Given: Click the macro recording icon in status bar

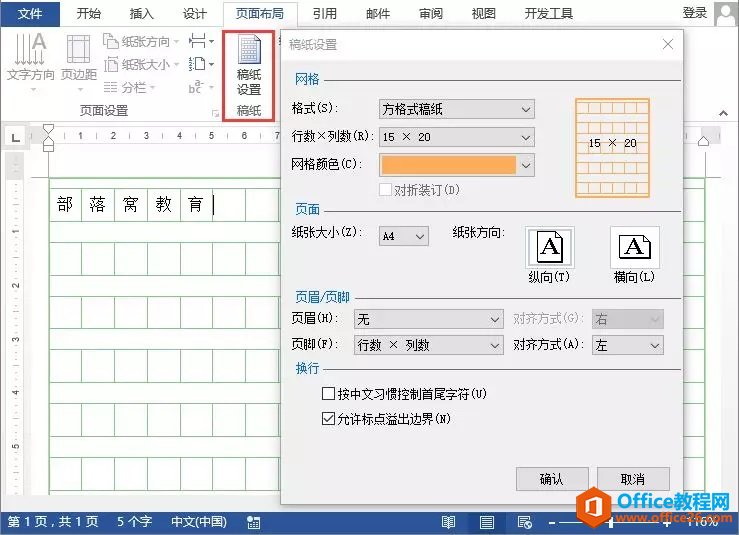Looking at the screenshot, I should pyautogui.click(x=254, y=522).
